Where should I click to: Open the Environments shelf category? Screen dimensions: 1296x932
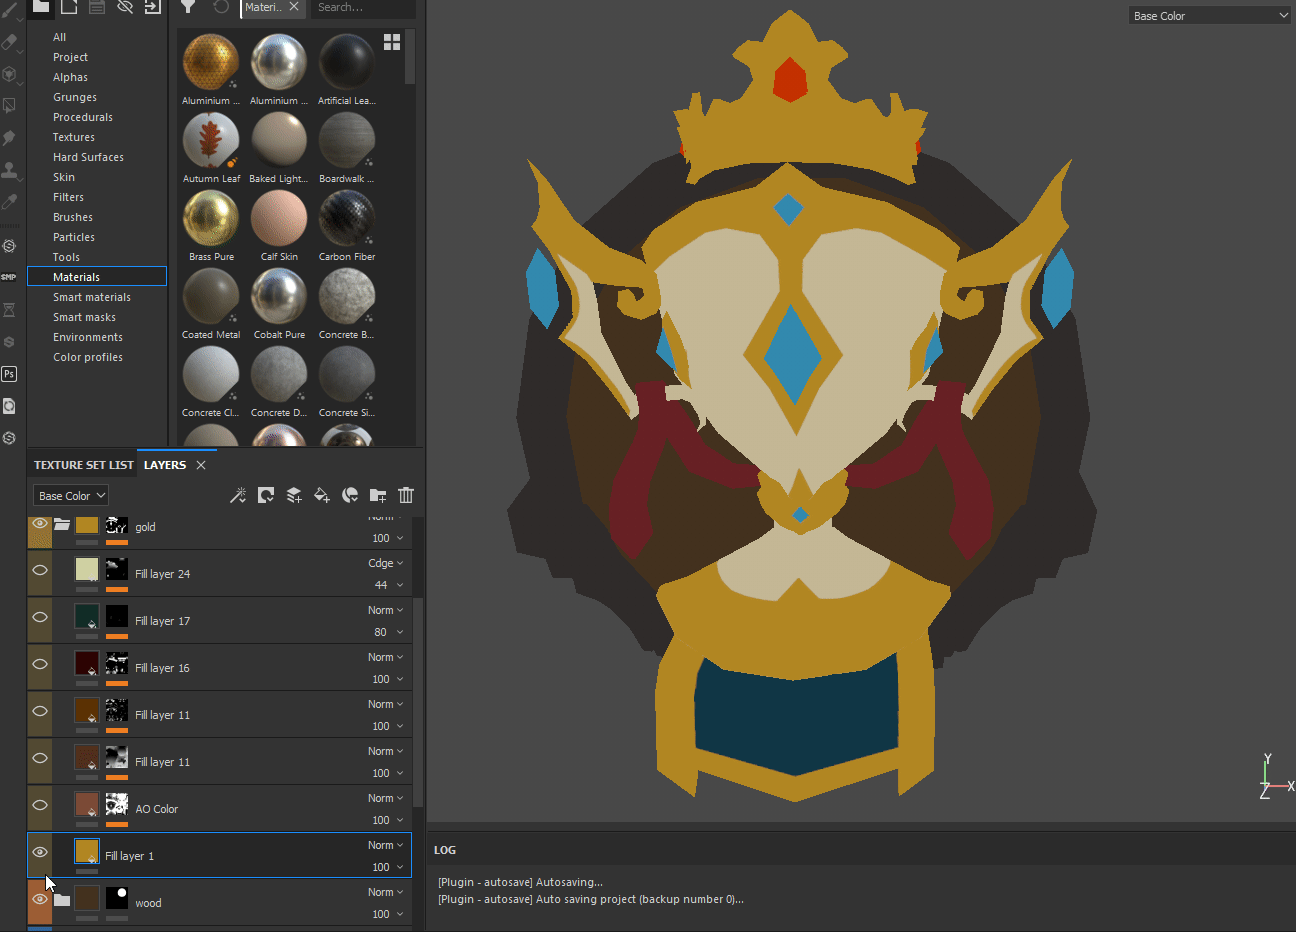pos(88,337)
